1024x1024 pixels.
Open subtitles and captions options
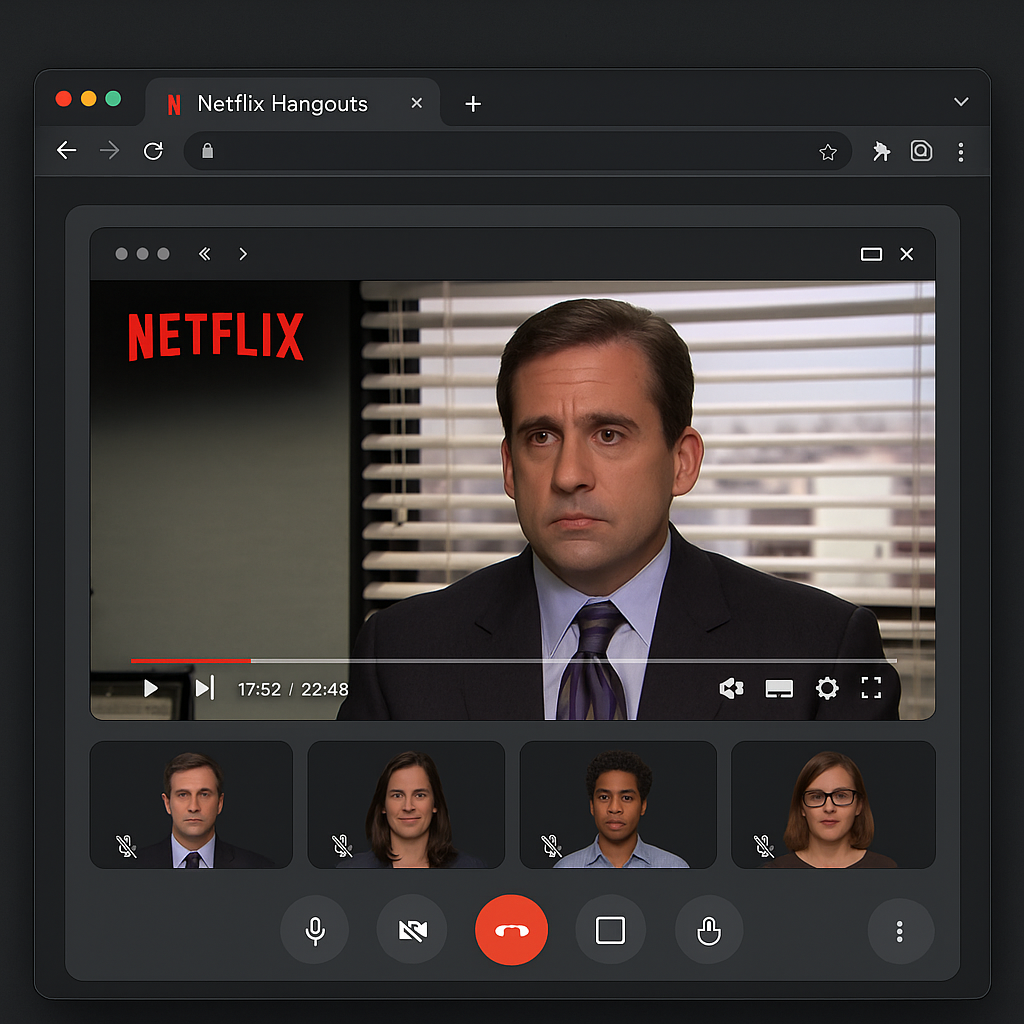pos(779,688)
